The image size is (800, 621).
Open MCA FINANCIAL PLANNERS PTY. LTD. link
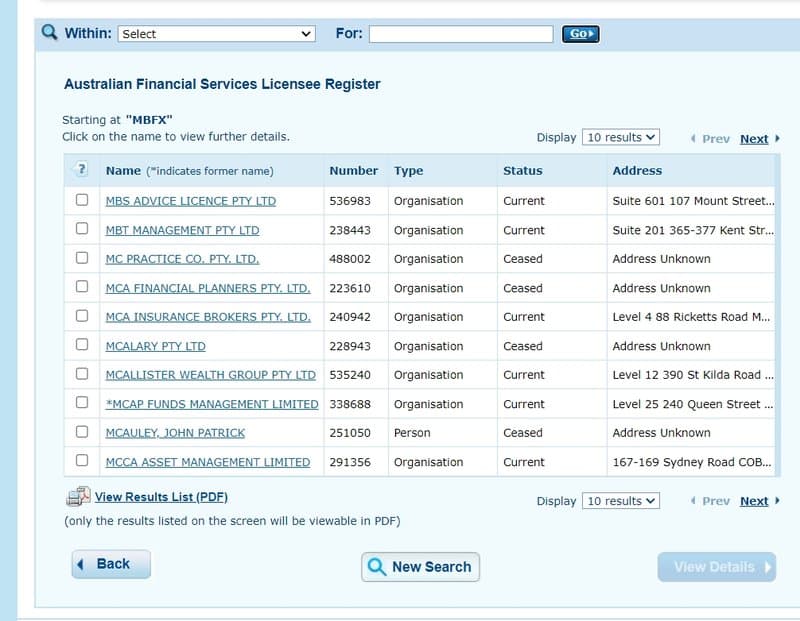coord(208,288)
